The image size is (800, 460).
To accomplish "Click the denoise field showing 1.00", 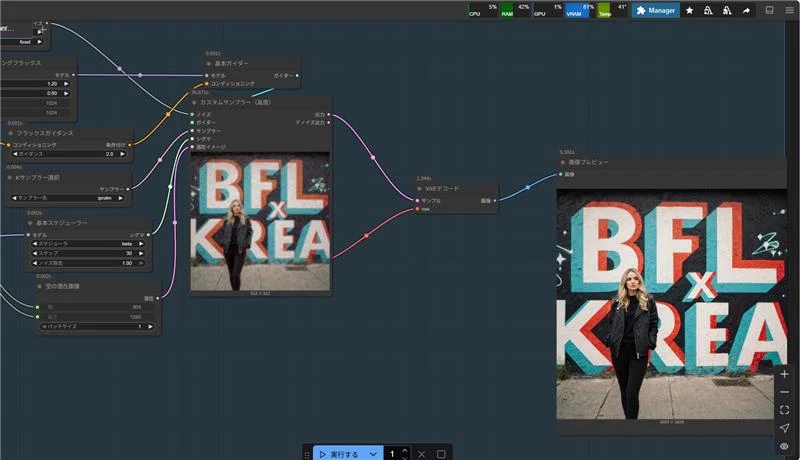I will [x=88, y=263].
